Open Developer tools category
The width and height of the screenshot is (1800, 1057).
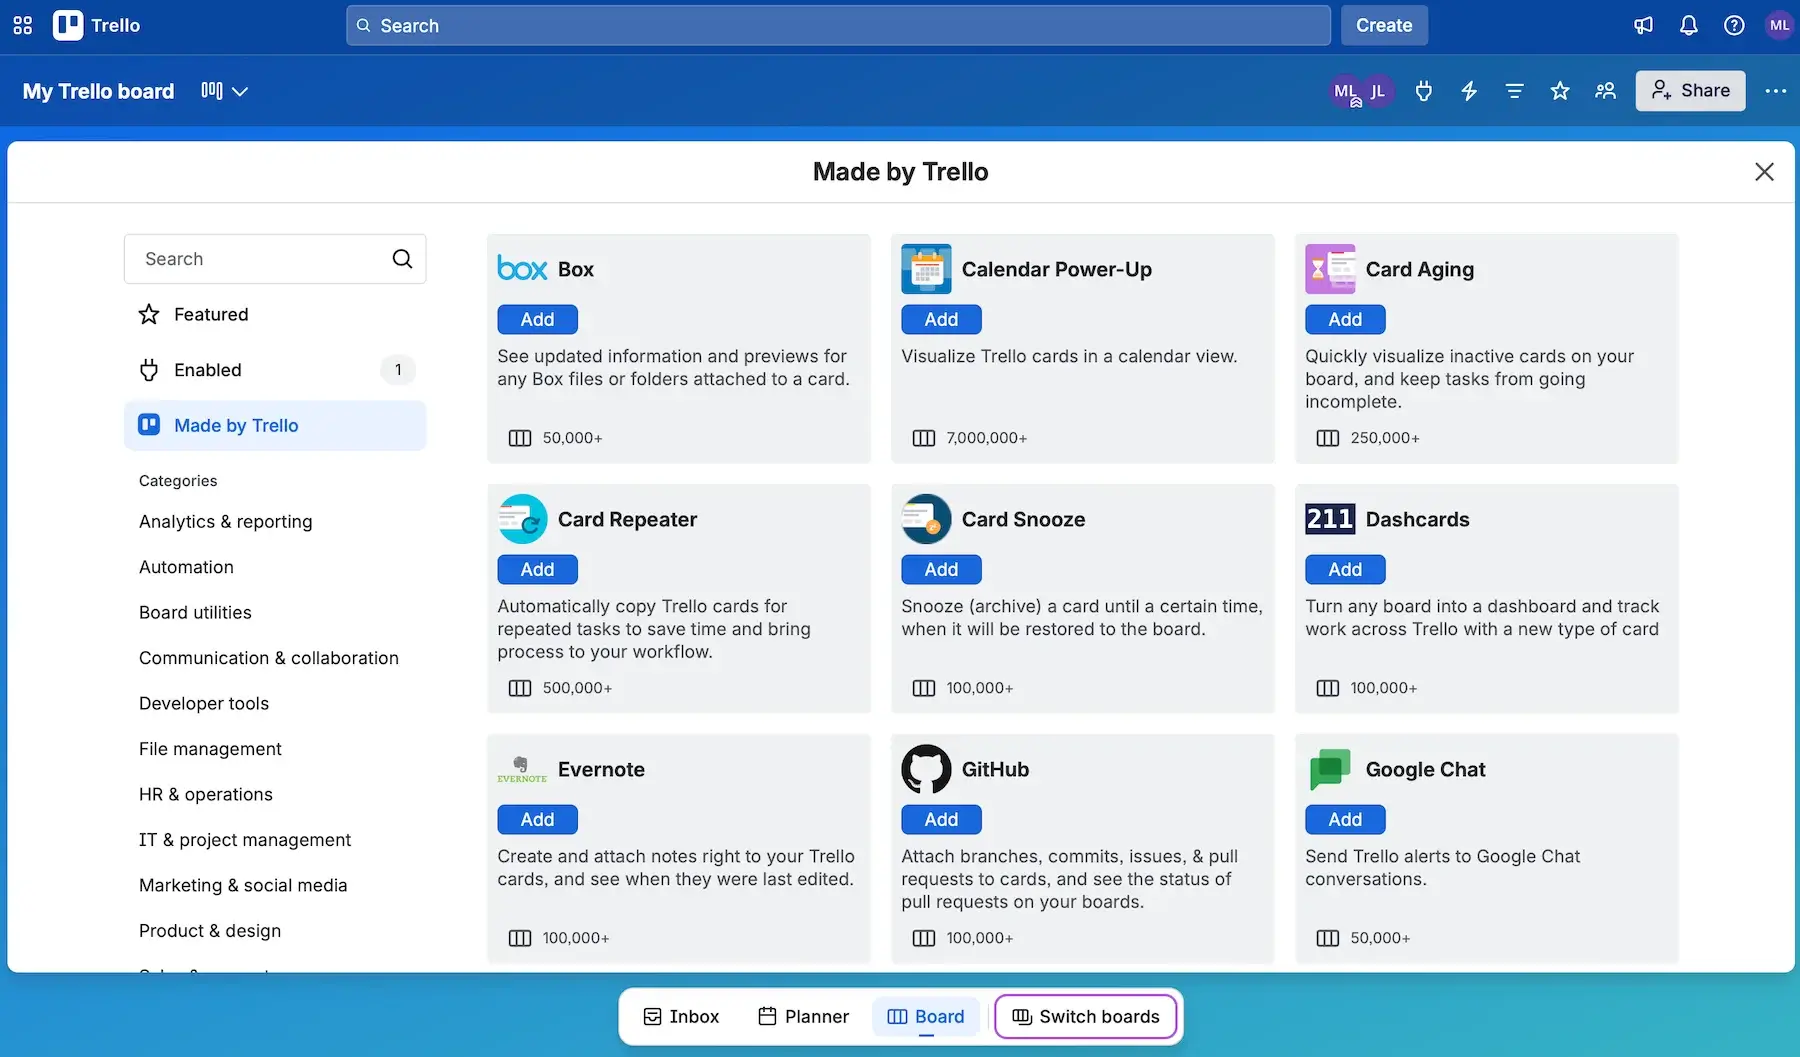pyautogui.click(x=204, y=704)
